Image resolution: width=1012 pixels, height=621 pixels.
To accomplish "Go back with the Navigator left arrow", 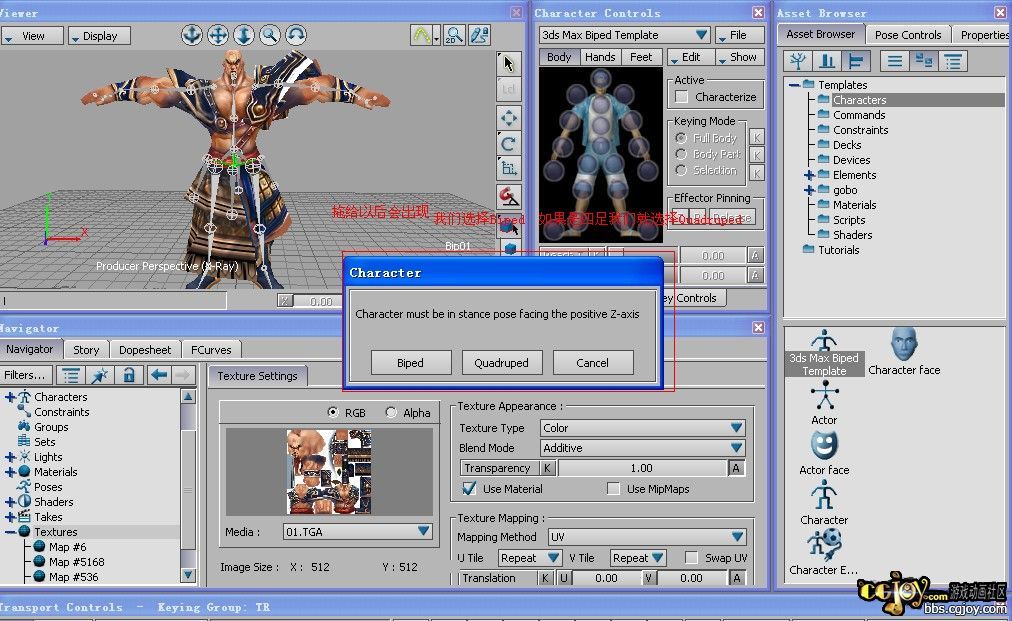I will click(159, 375).
